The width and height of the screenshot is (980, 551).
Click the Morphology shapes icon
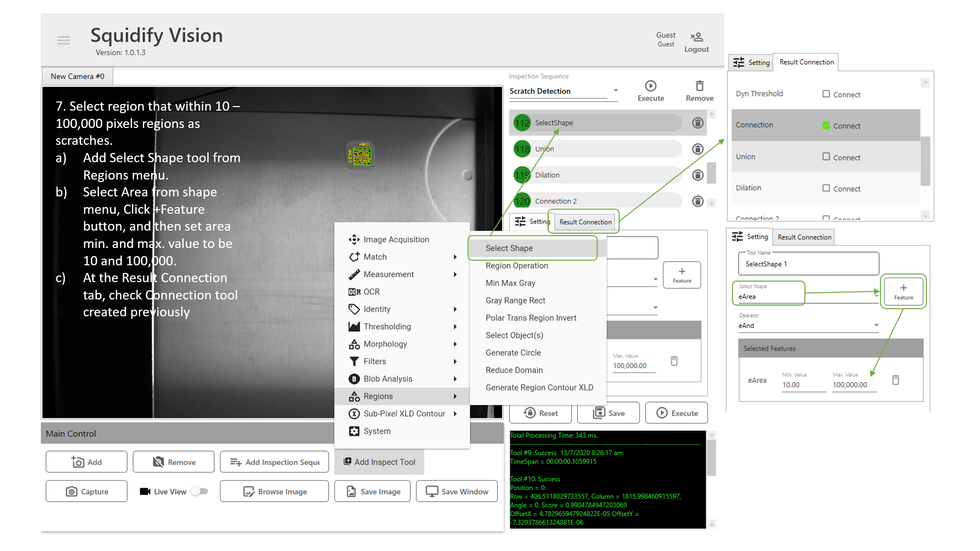[354, 344]
